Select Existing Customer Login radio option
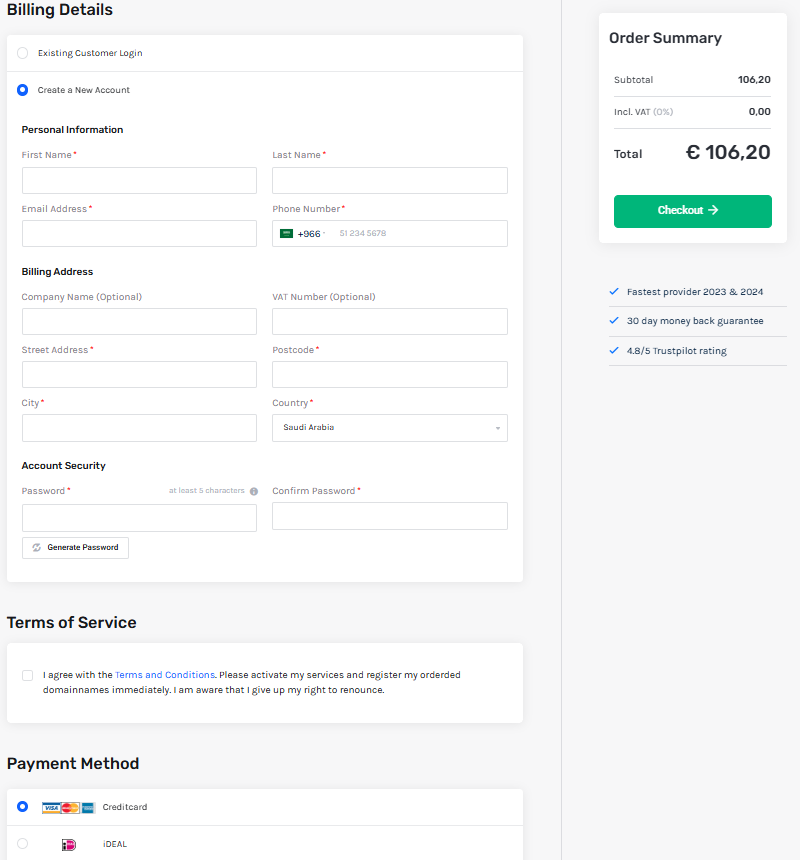 22,53
